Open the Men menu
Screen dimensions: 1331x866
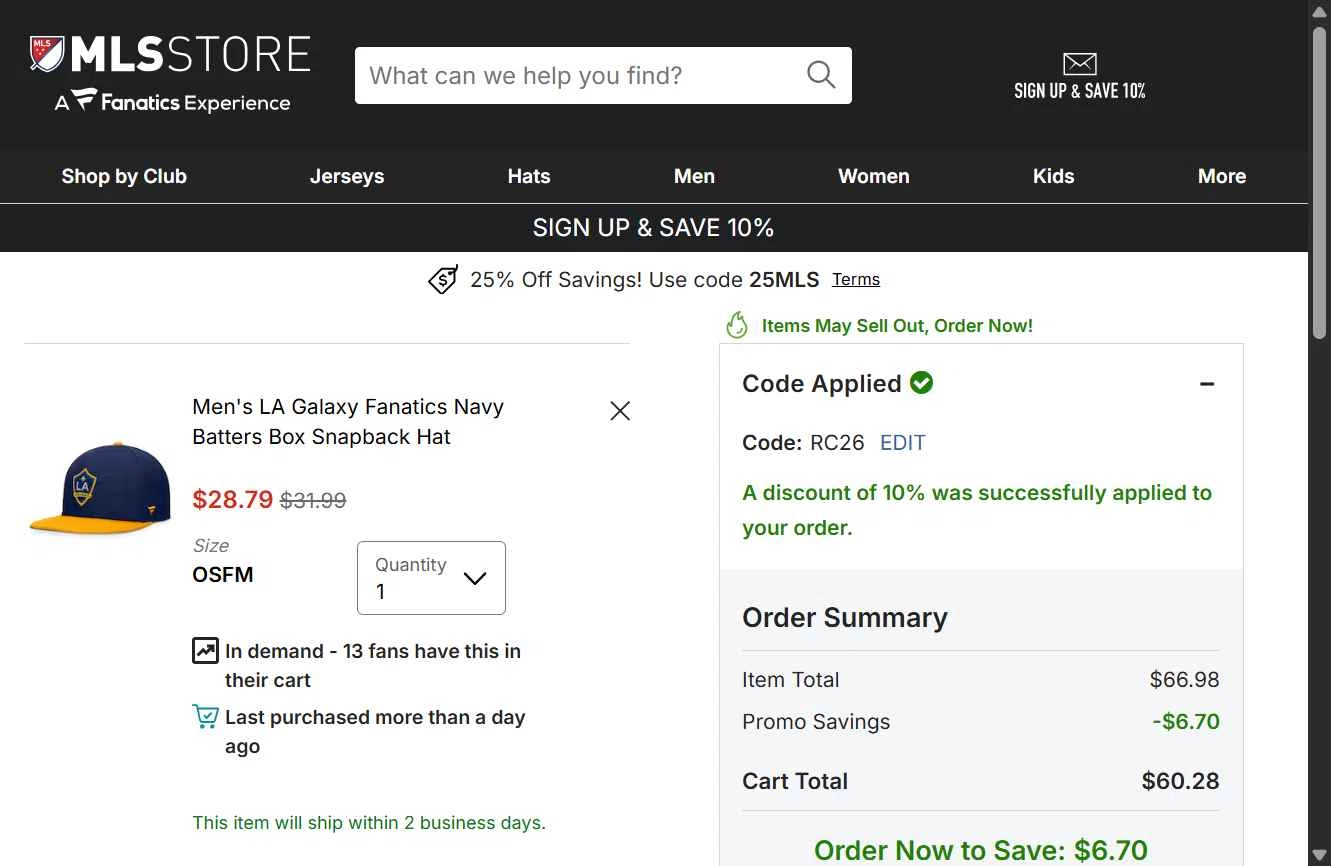(694, 176)
